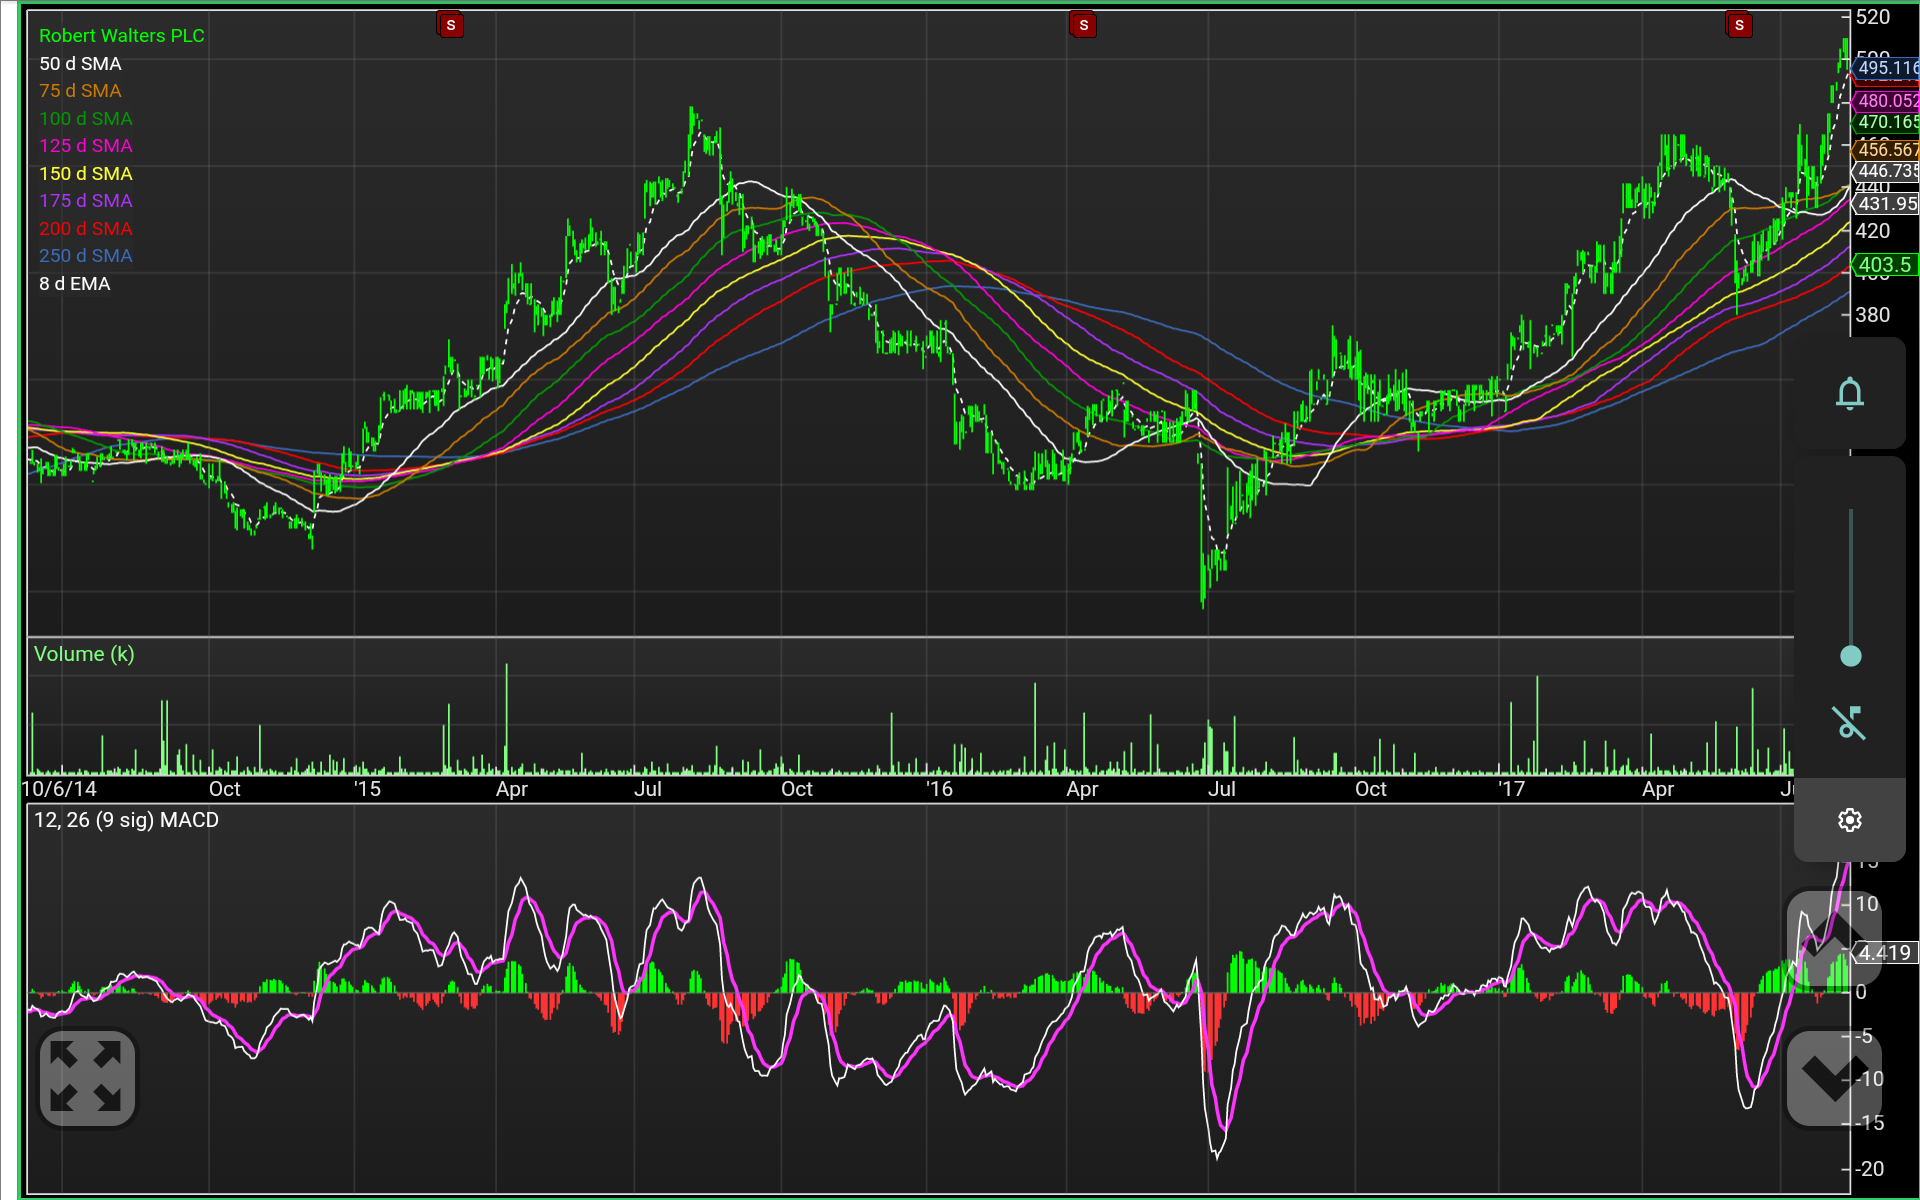Click the 10/6/14 start date label
Screen dimensions: 1920x1200
coord(59,789)
